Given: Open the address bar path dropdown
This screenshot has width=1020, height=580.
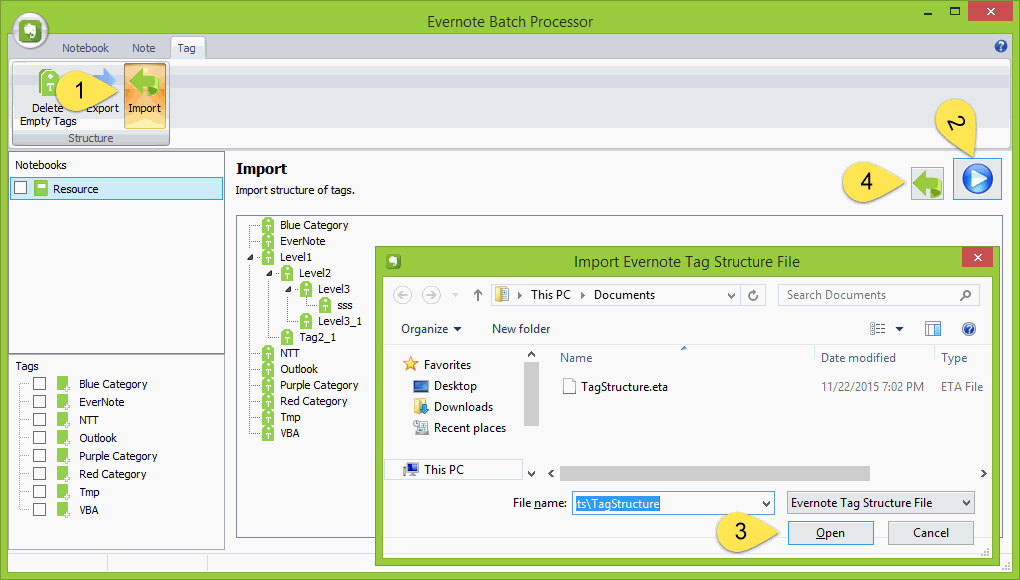Looking at the screenshot, I should (x=731, y=295).
